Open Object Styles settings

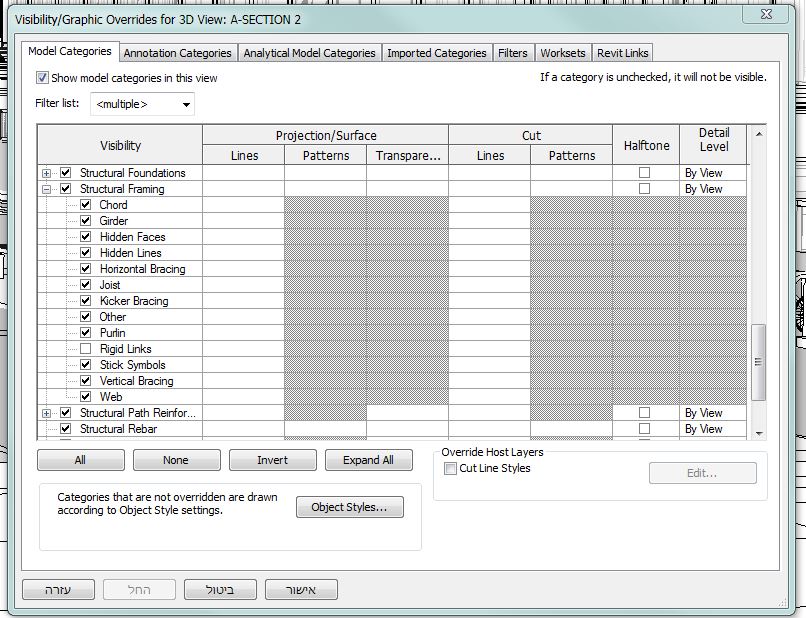pyautogui.click(x=350, y=507)
